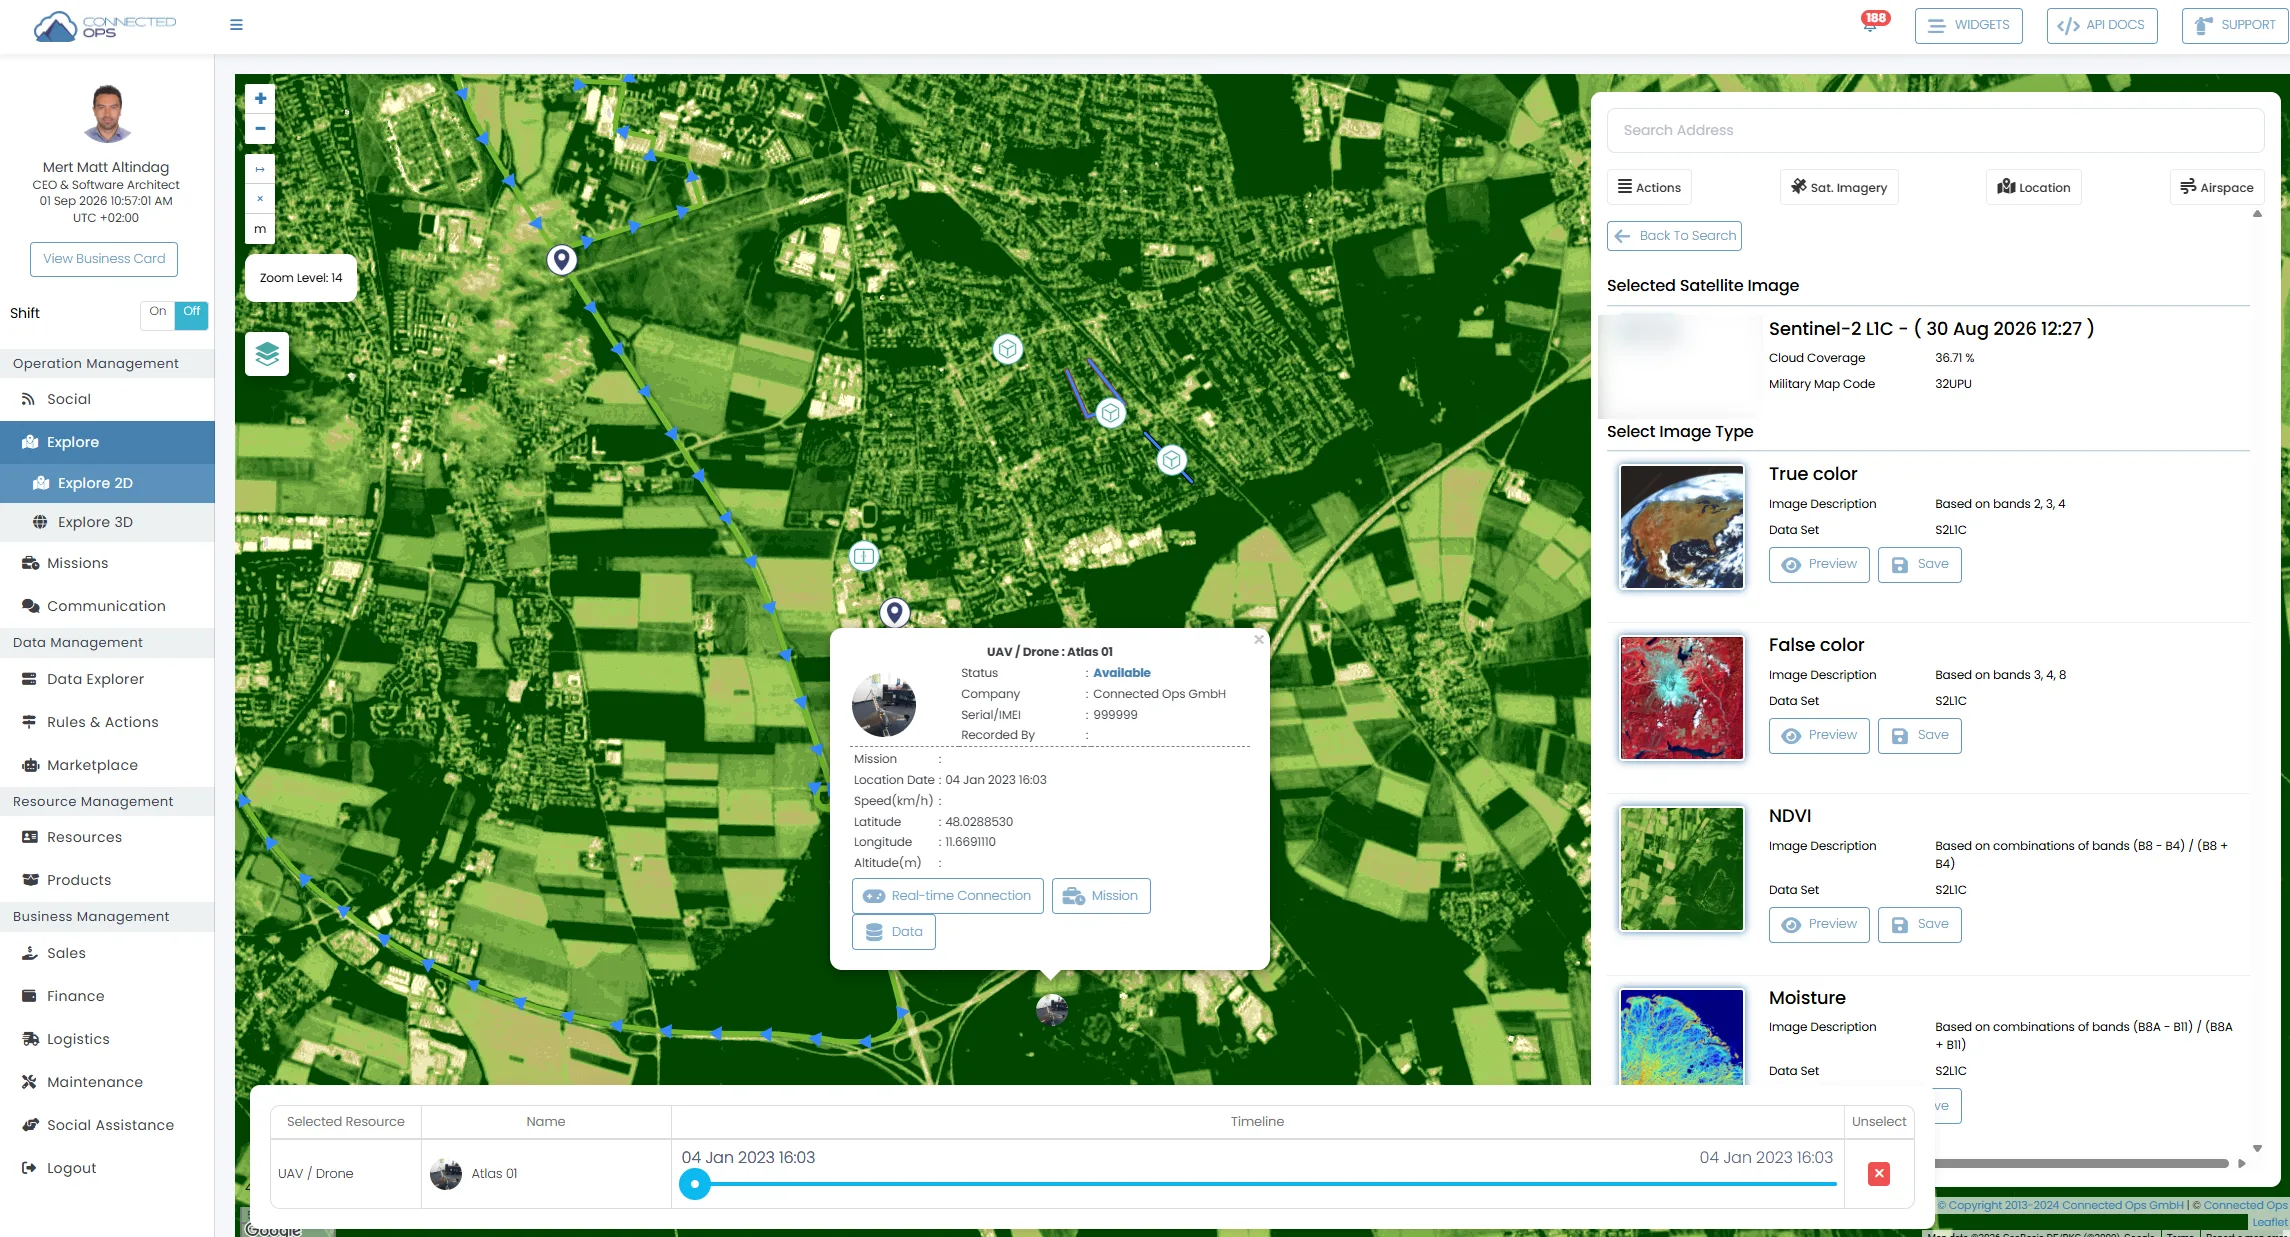Open the Location tab

[x=2034, y=187]
